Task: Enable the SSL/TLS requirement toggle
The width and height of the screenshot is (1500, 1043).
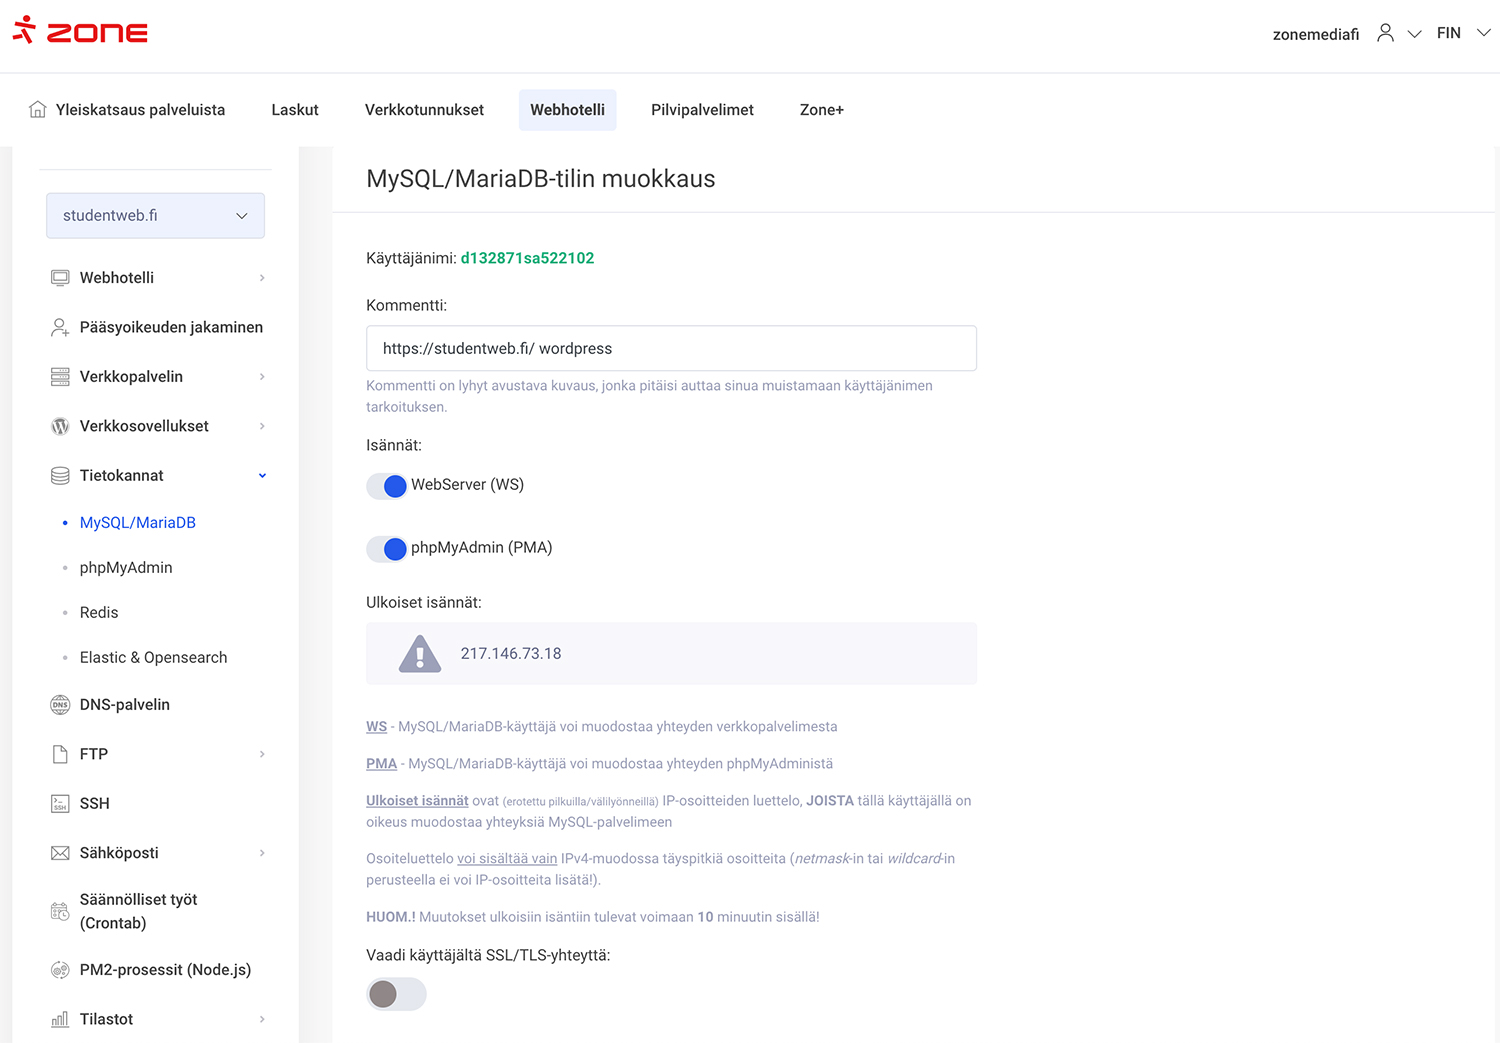Action: pos(396,994)
